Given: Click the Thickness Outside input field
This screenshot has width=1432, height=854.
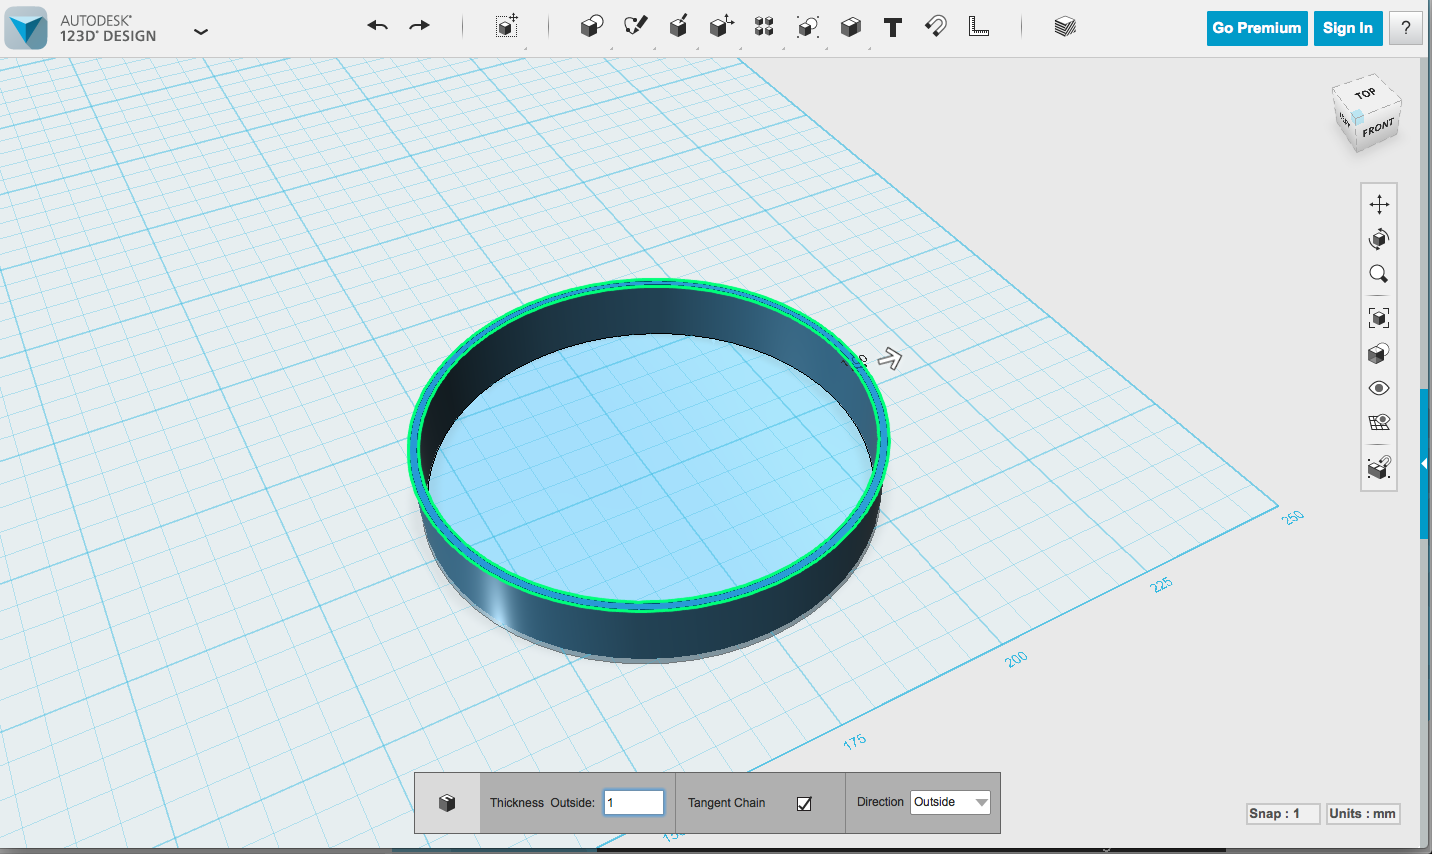Looking at the screenshot, I should click(x=634, y=802).
